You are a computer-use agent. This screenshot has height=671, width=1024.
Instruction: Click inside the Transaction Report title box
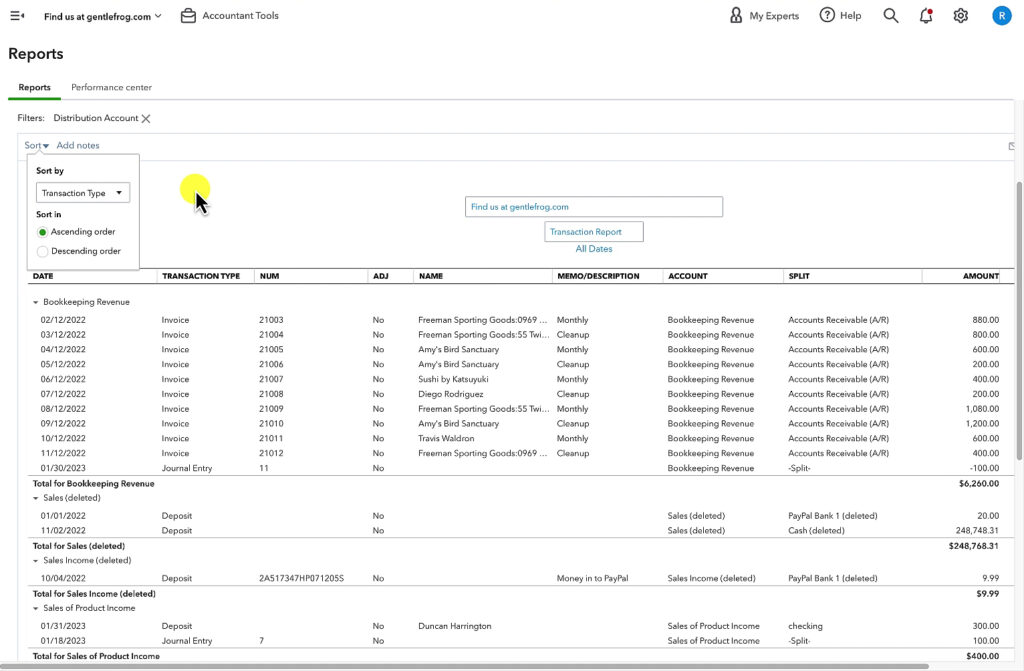pyautogui.click(x=593, y=230)
